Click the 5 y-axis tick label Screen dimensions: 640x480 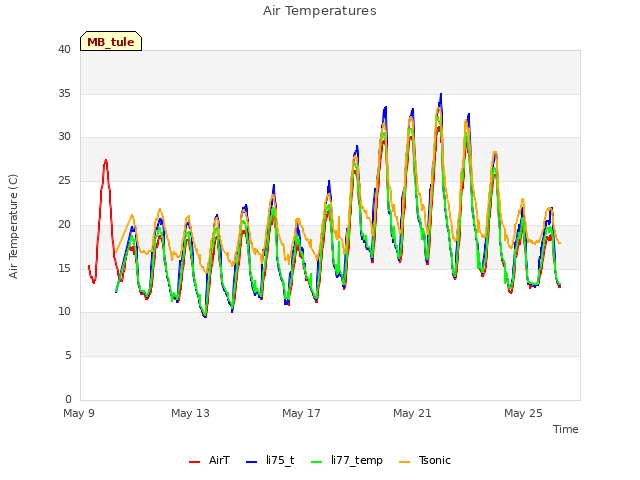(68, 356)
